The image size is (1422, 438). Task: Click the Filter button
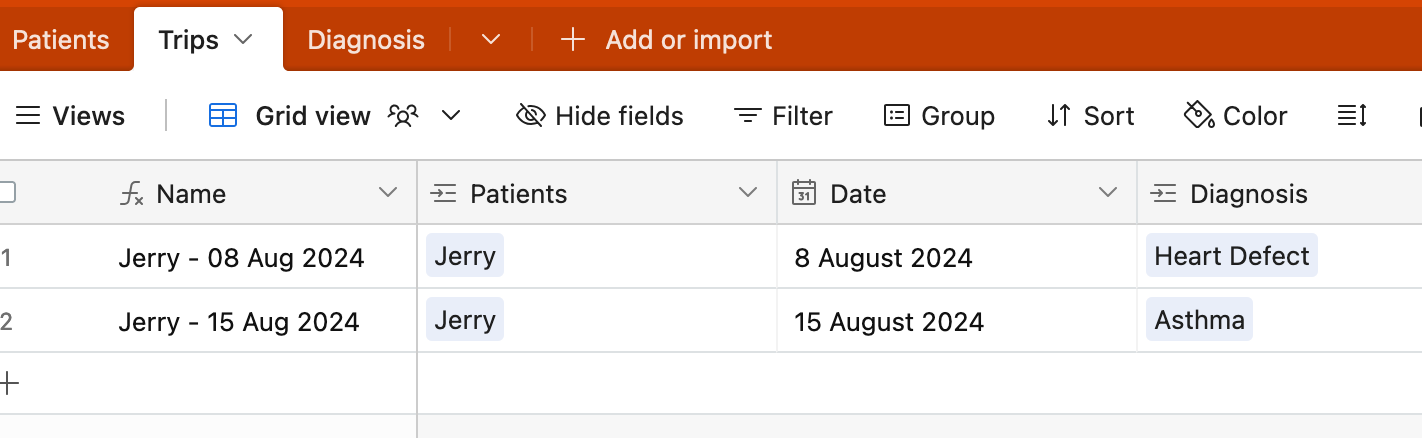click(783, 117)
